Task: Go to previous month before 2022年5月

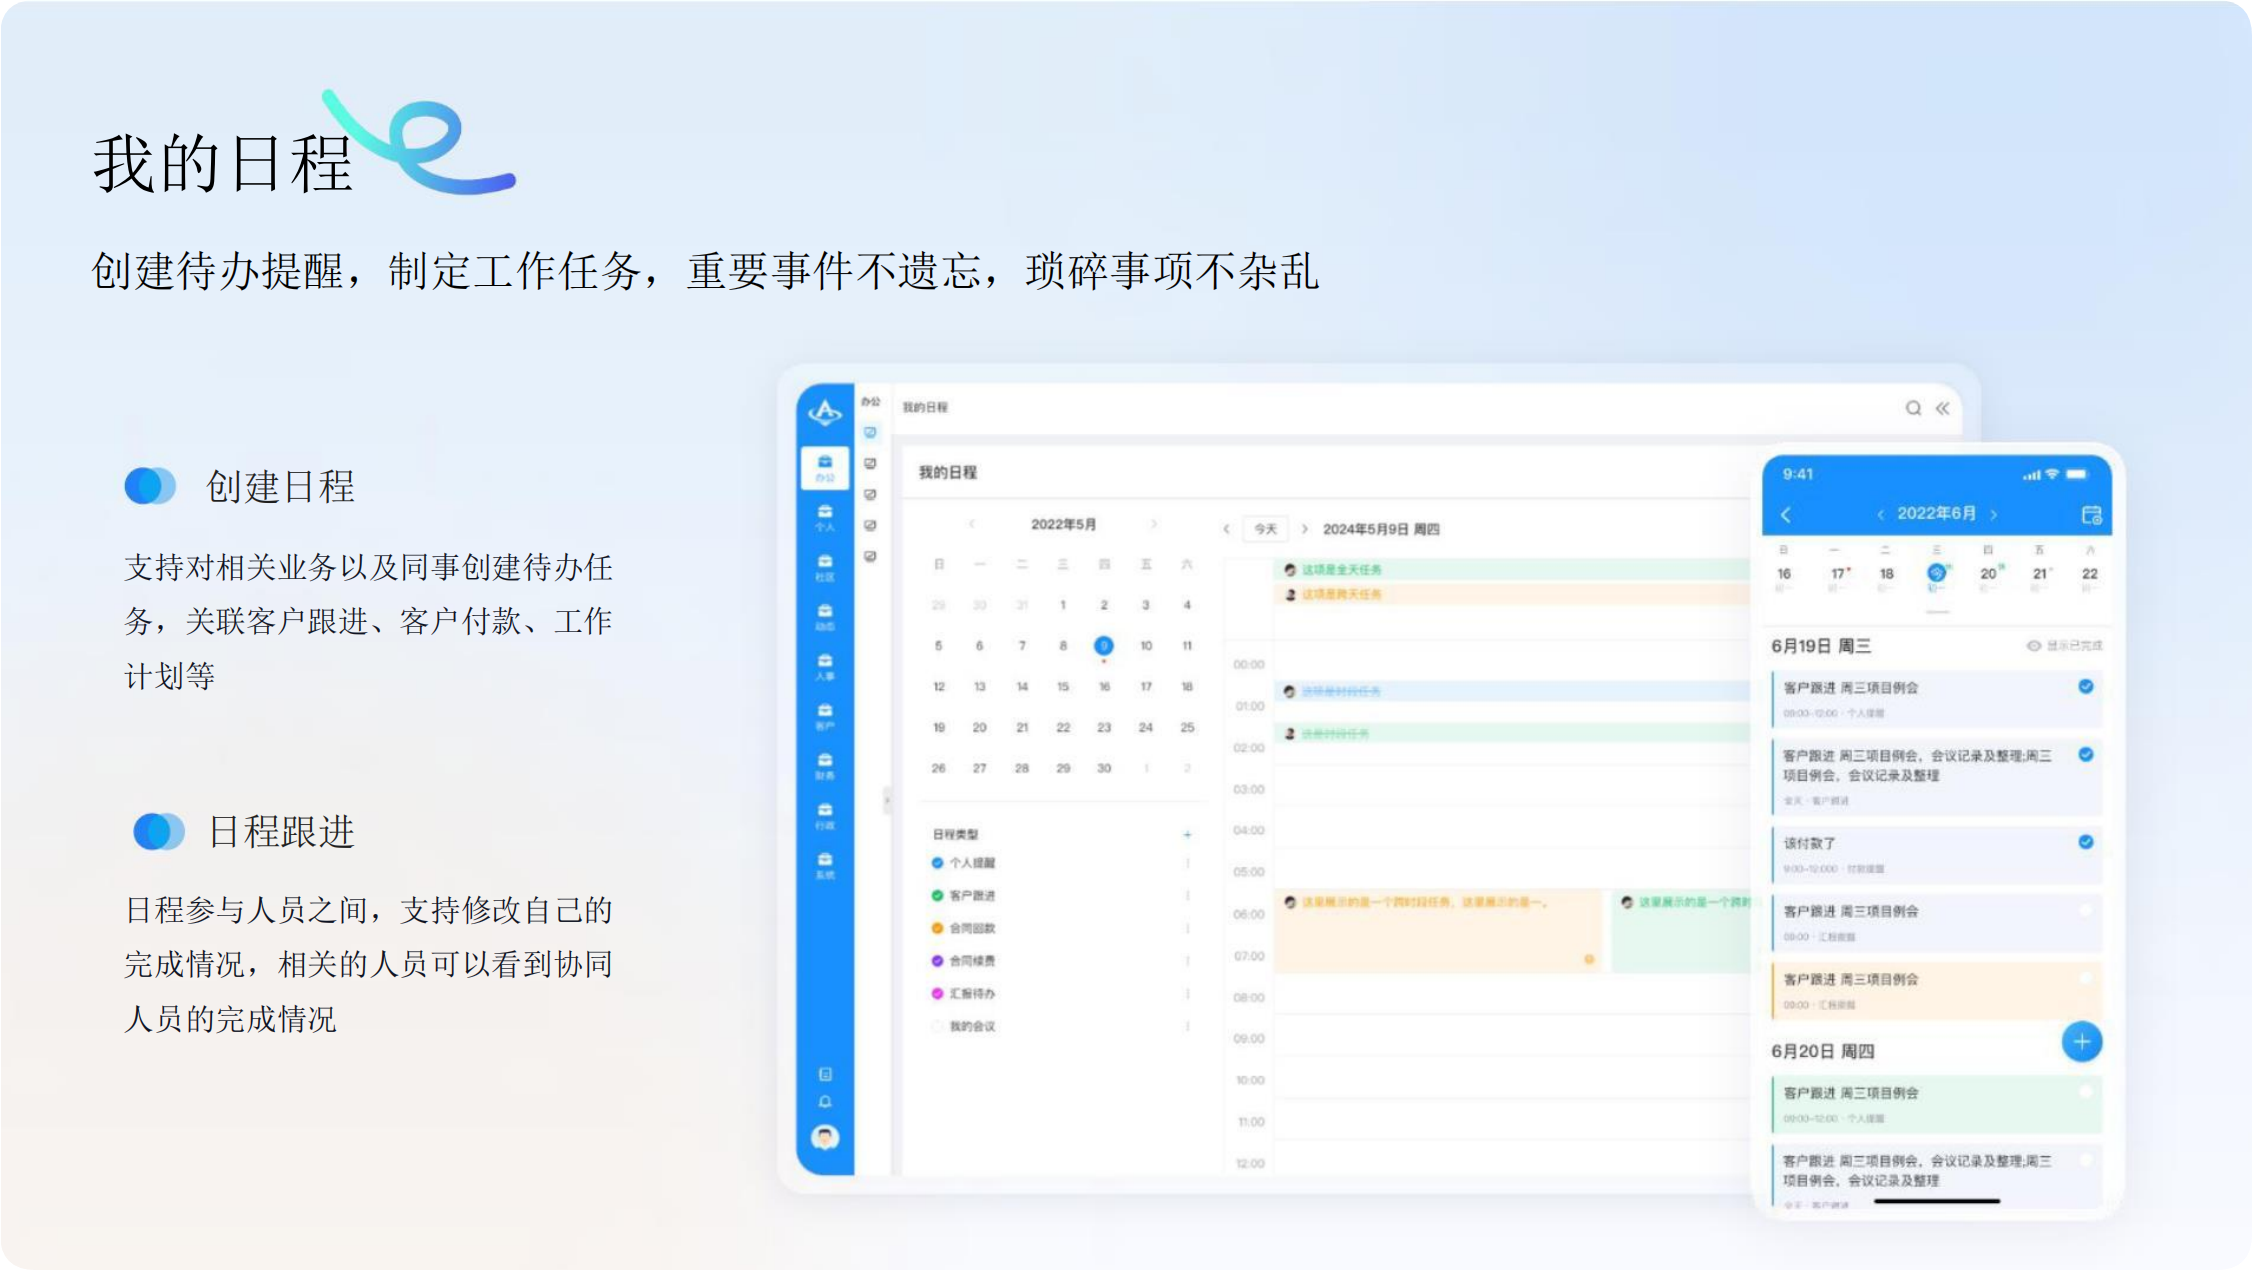Action: tap(971, 524)
